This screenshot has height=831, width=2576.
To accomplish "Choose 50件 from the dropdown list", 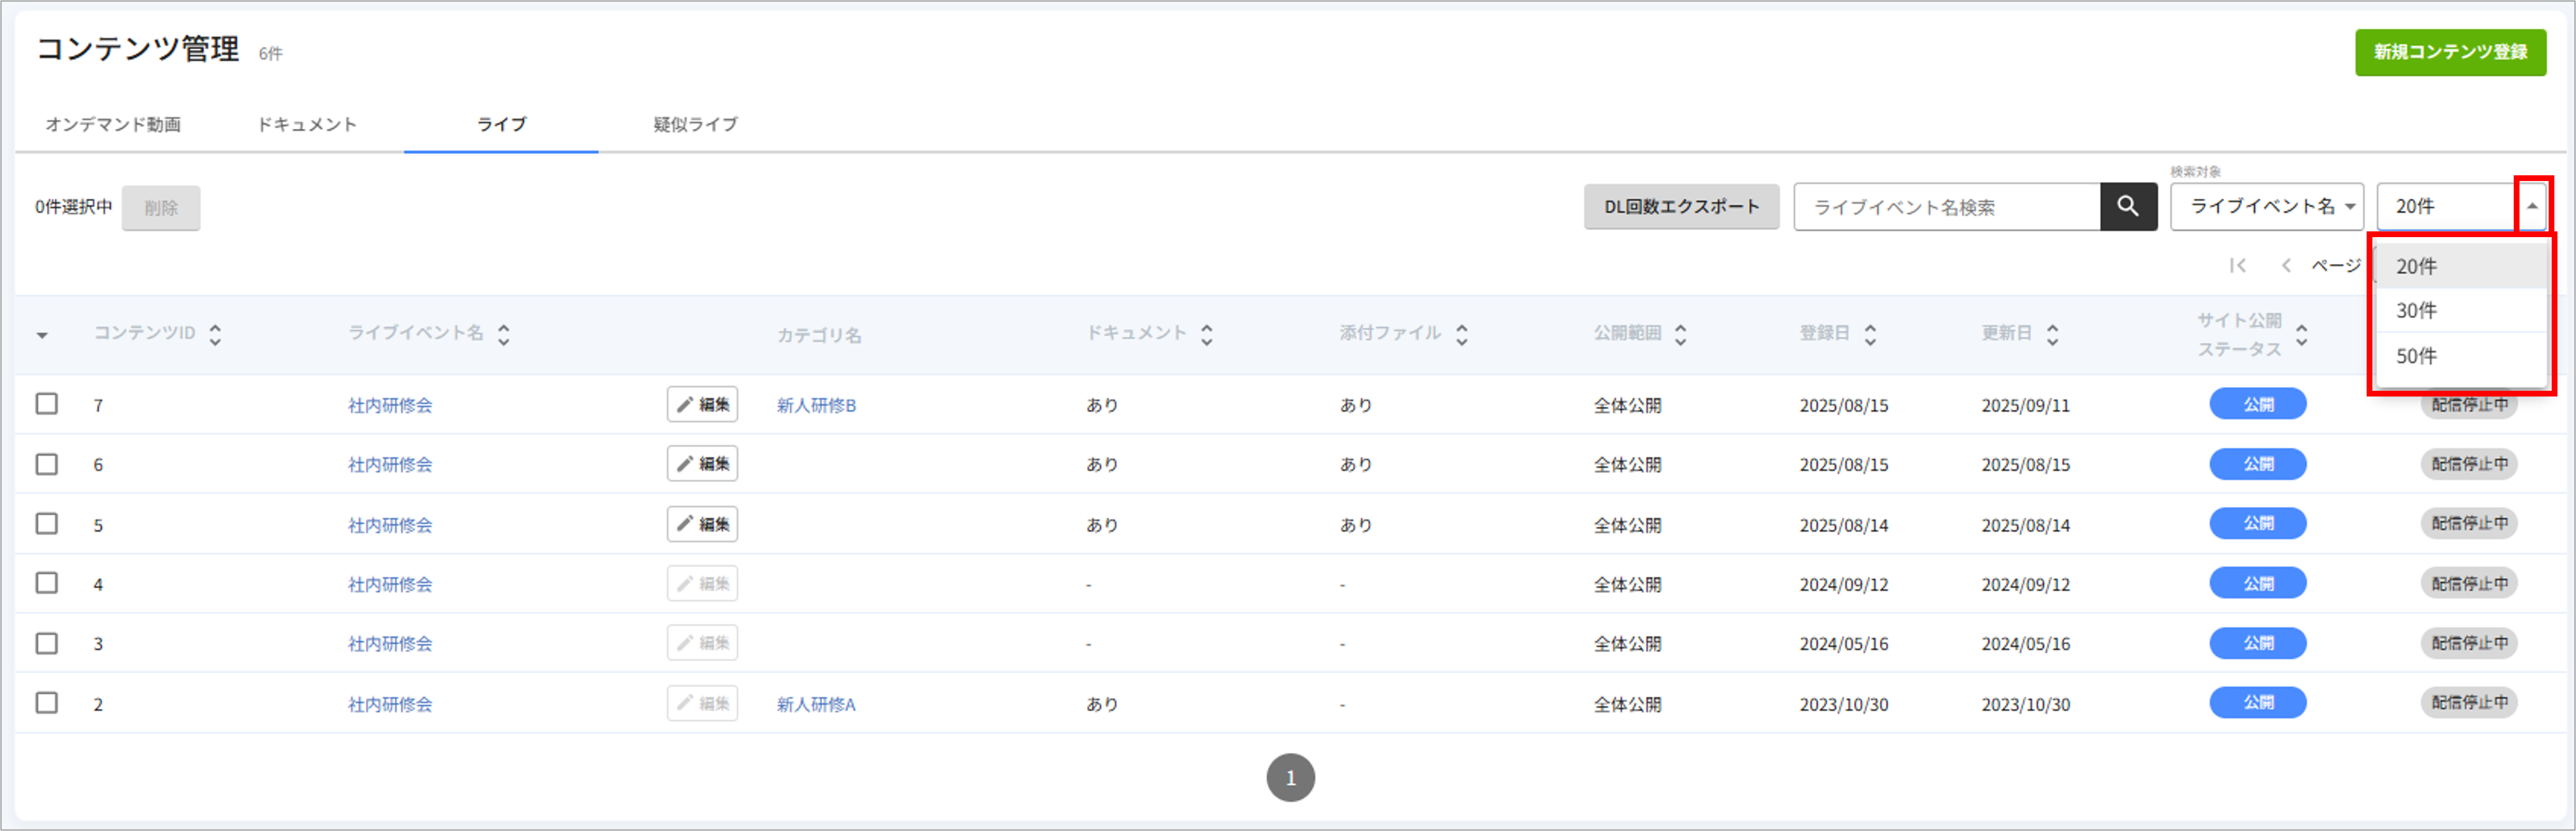I will point(2461,356).
